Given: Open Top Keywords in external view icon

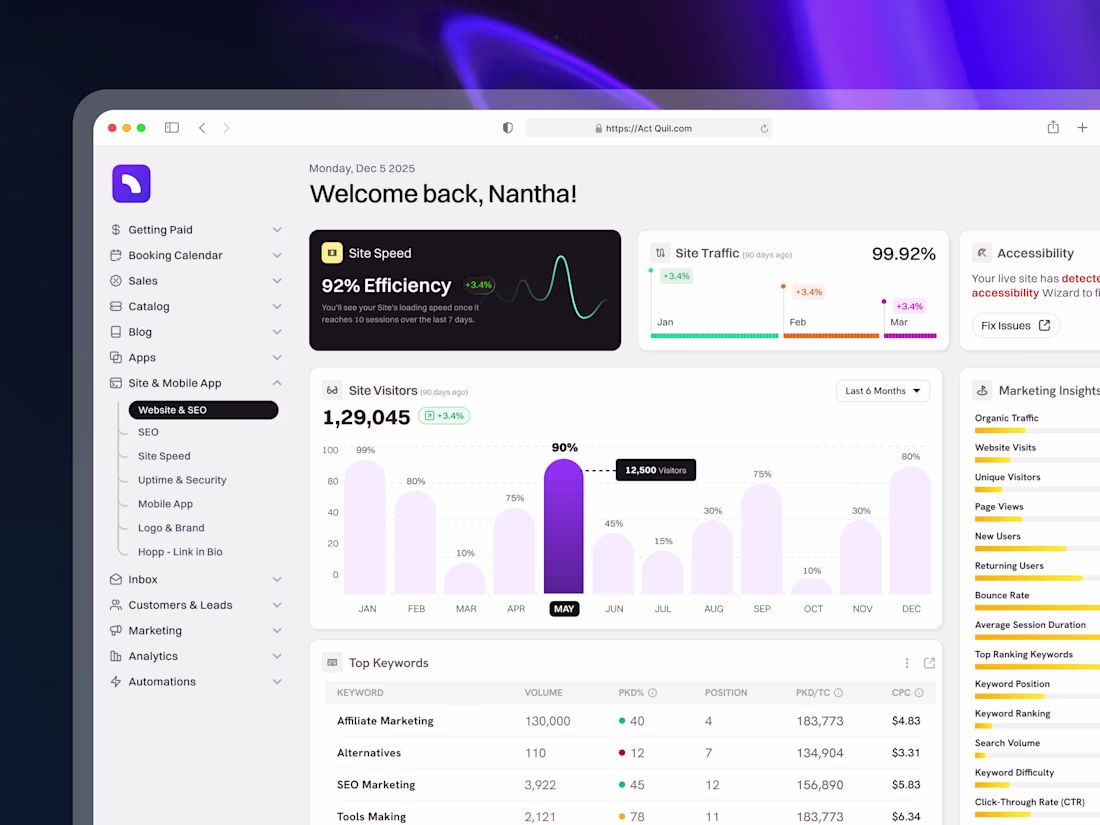Looking at the screenshot, I should tap(930, 663).
